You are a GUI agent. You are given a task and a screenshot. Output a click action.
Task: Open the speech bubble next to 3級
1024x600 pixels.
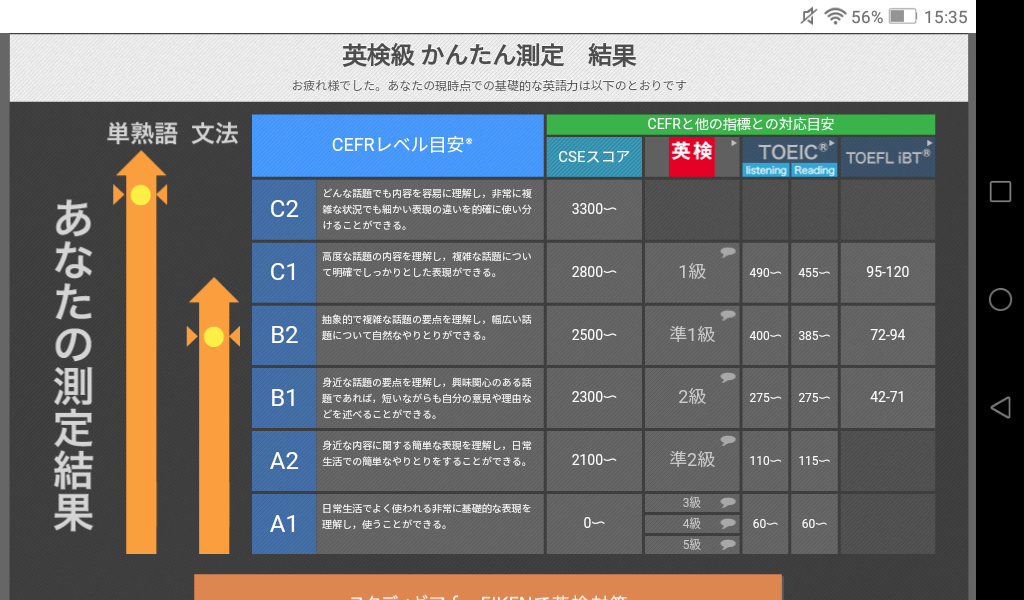click(727, 503)
